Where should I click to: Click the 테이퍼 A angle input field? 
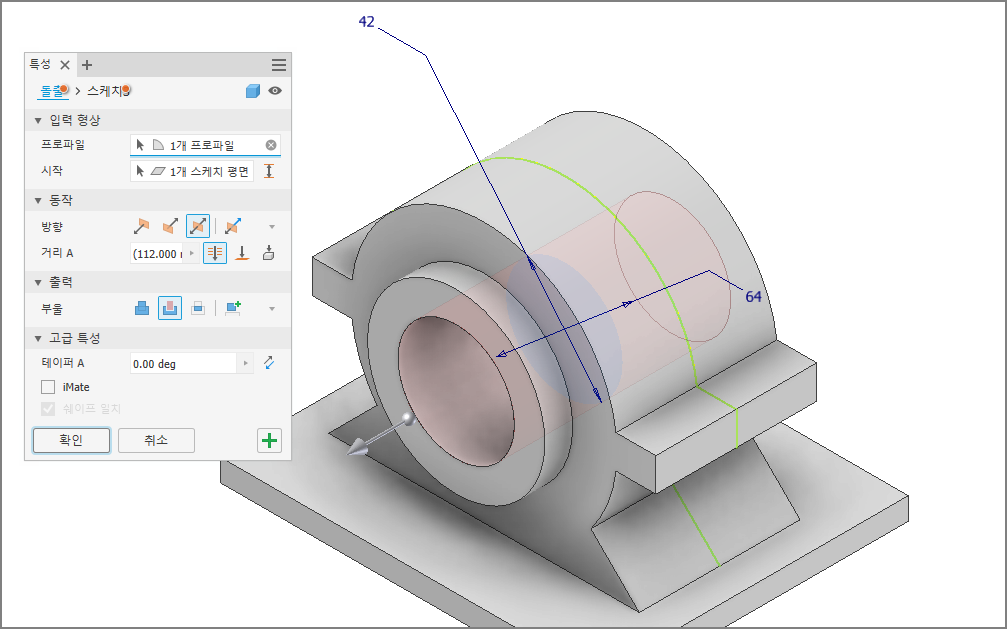coord(184,364)
